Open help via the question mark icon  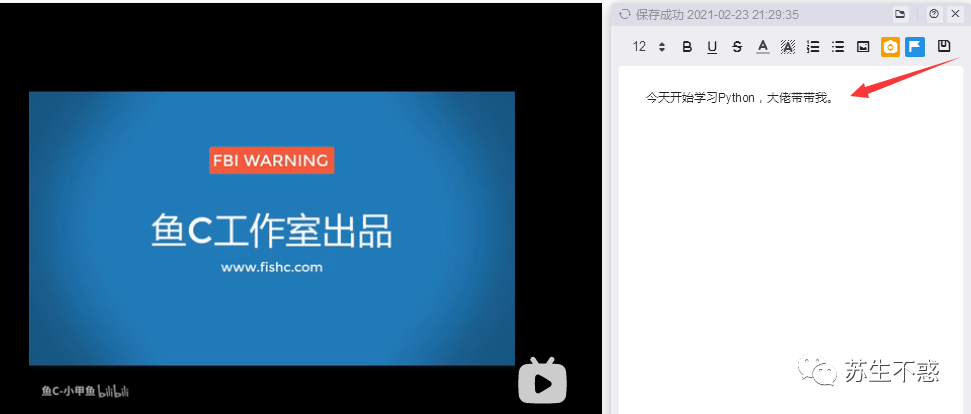tap(934, 14)
